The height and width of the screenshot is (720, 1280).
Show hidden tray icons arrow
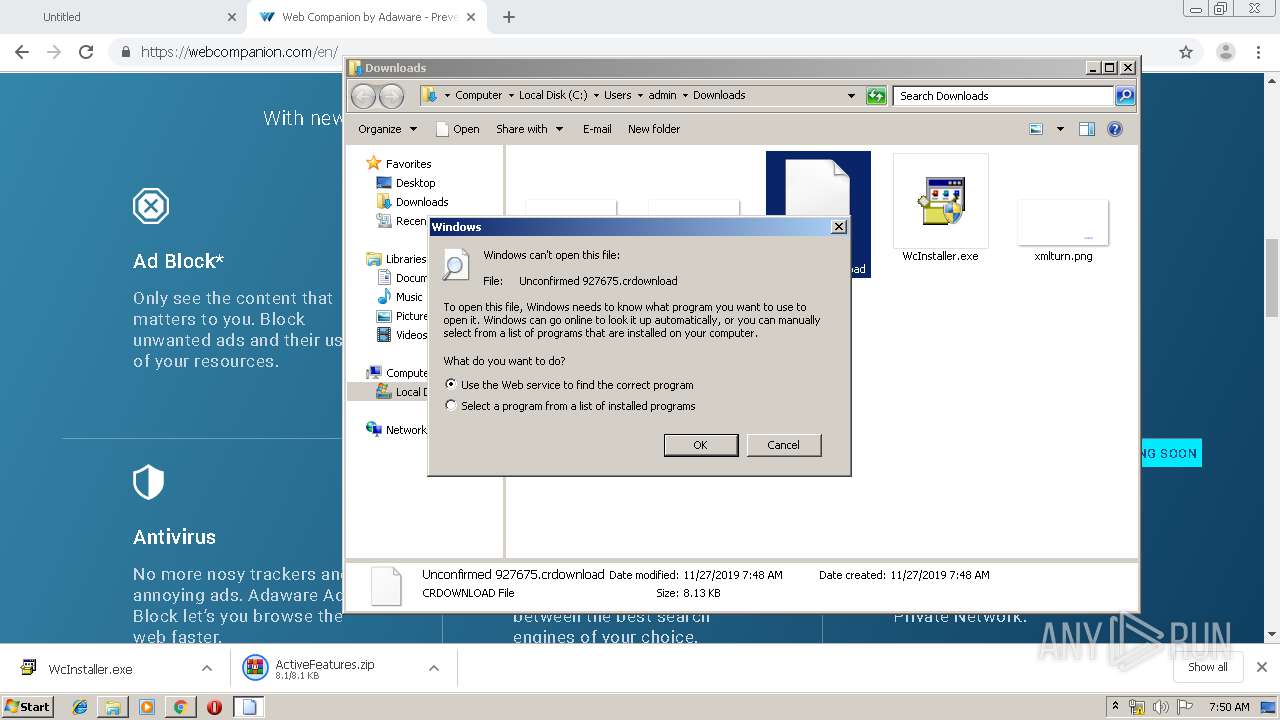pyautogui.click(x=1116, y=707)
